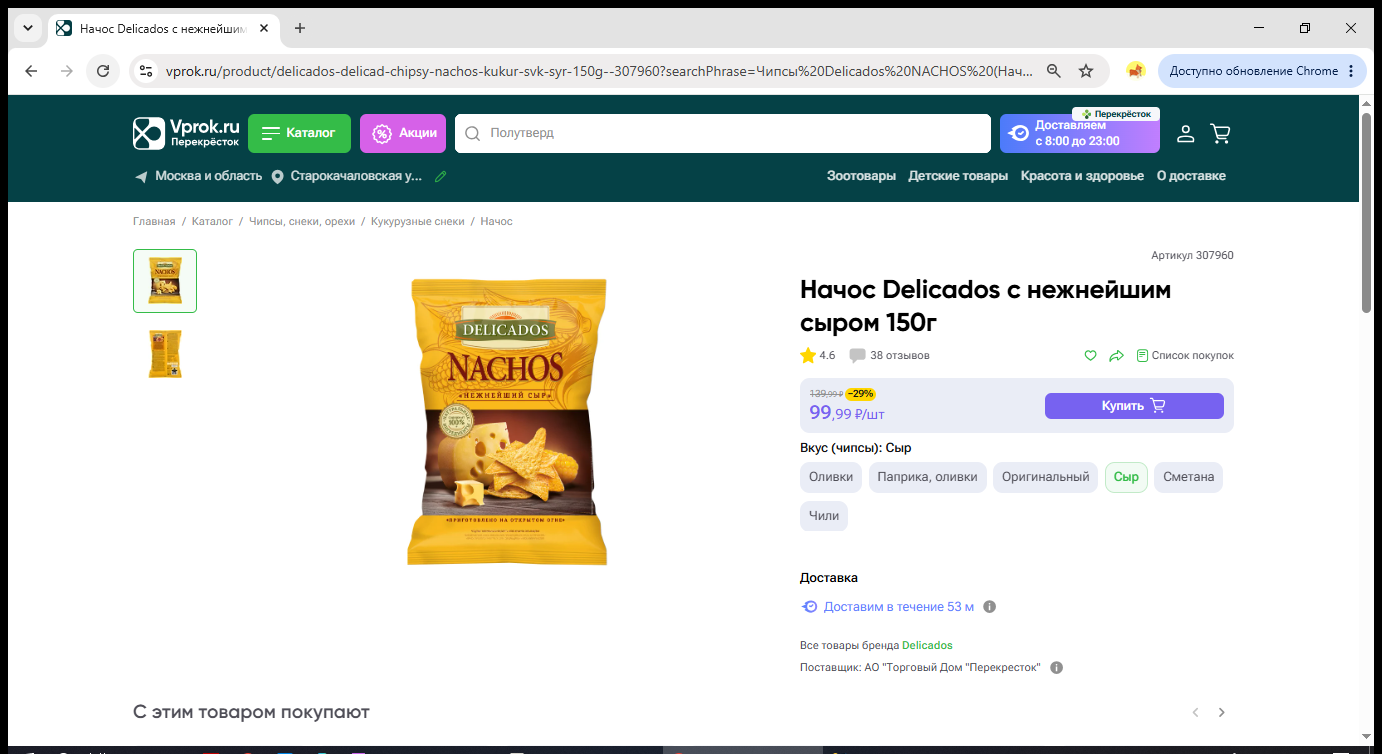This screenshot has height=754, width=1382.
Task: Click Доставим в течение 53 м link
Action: coord(888,607)
